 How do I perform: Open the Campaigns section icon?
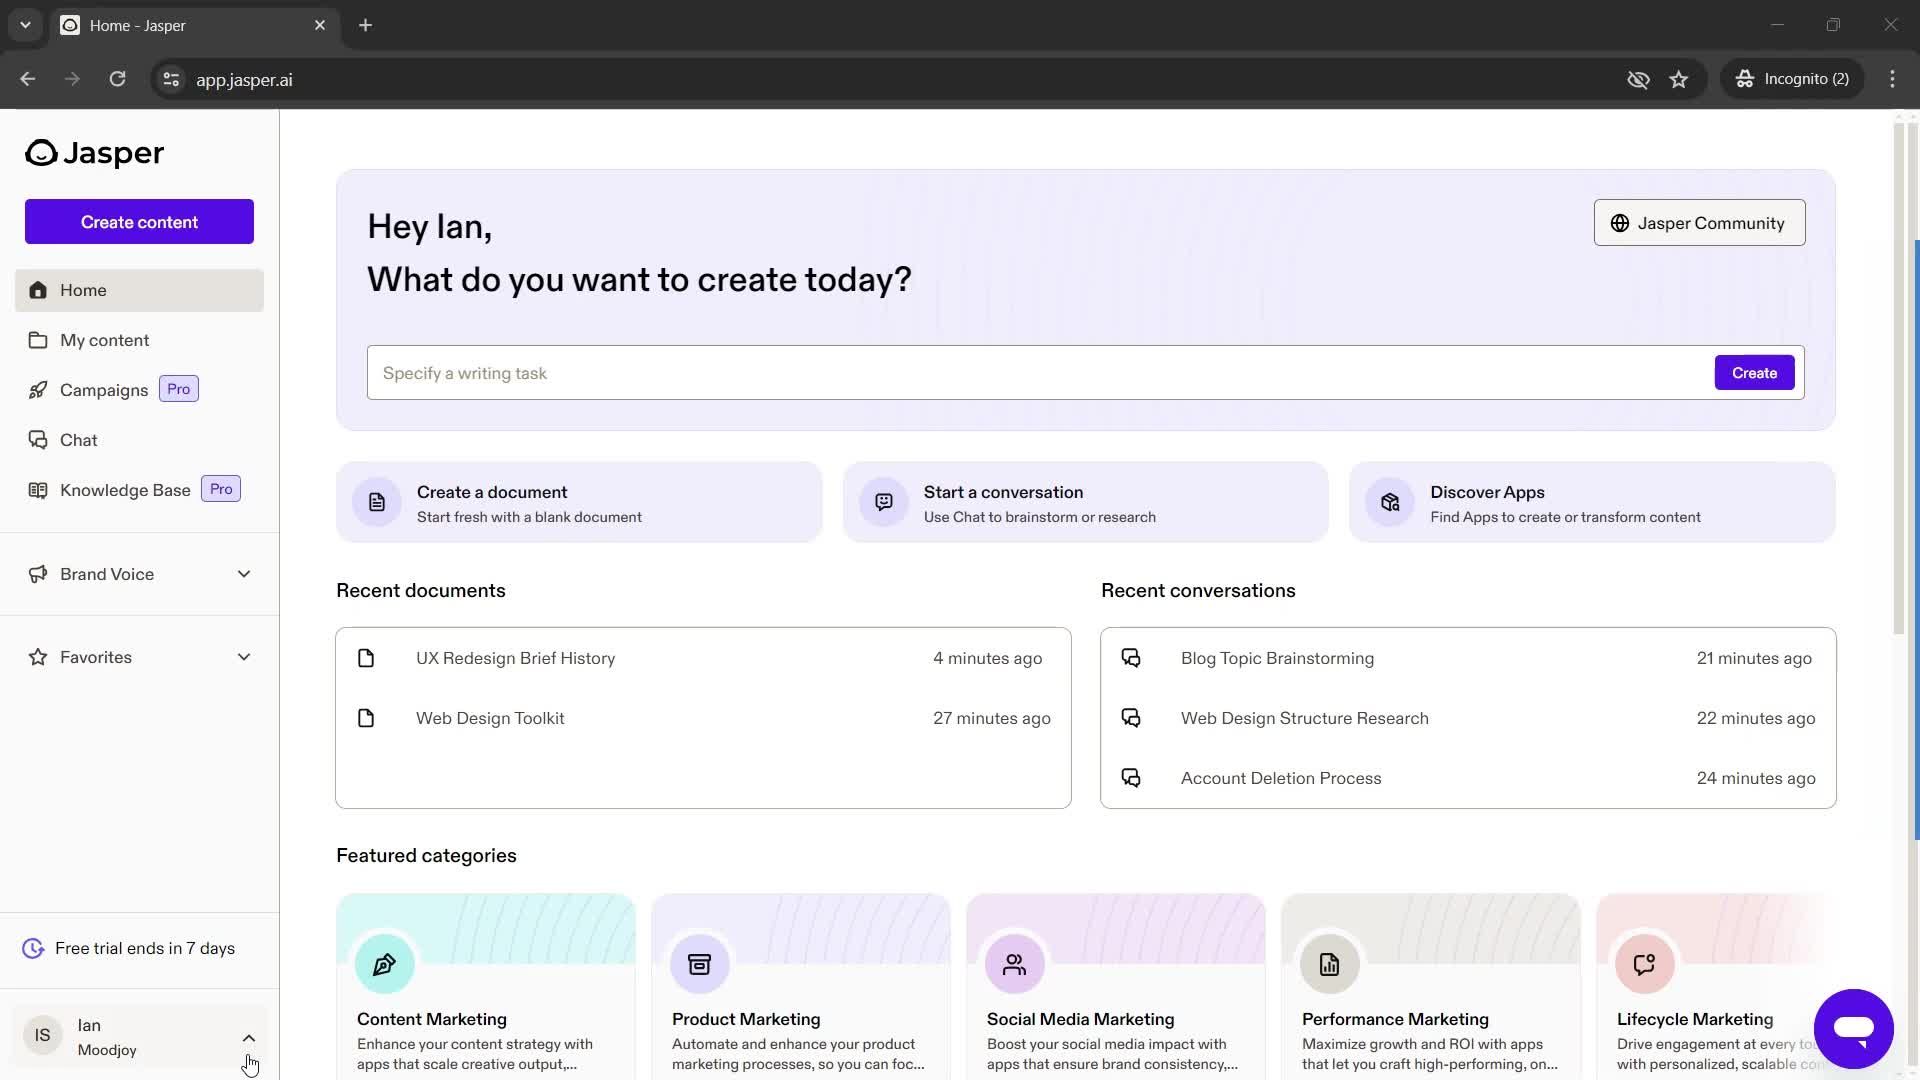(x=36, y=389)
